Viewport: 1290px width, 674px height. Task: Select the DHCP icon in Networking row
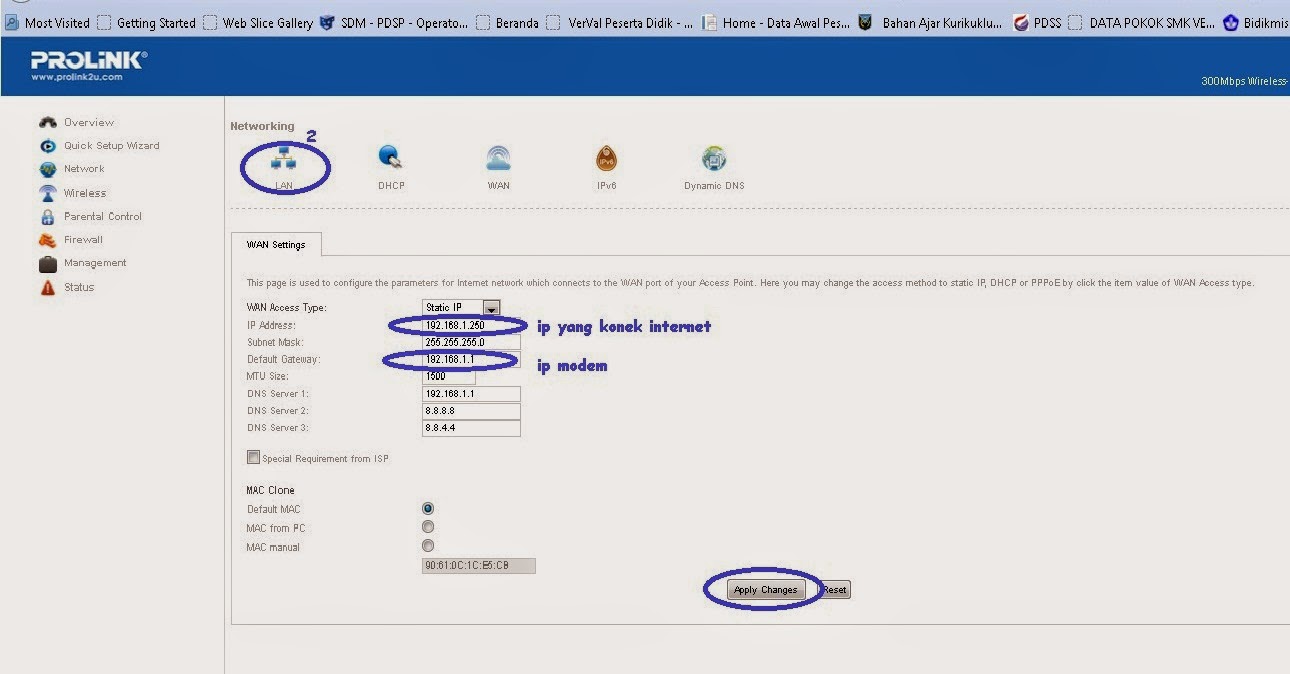(391, 160)
